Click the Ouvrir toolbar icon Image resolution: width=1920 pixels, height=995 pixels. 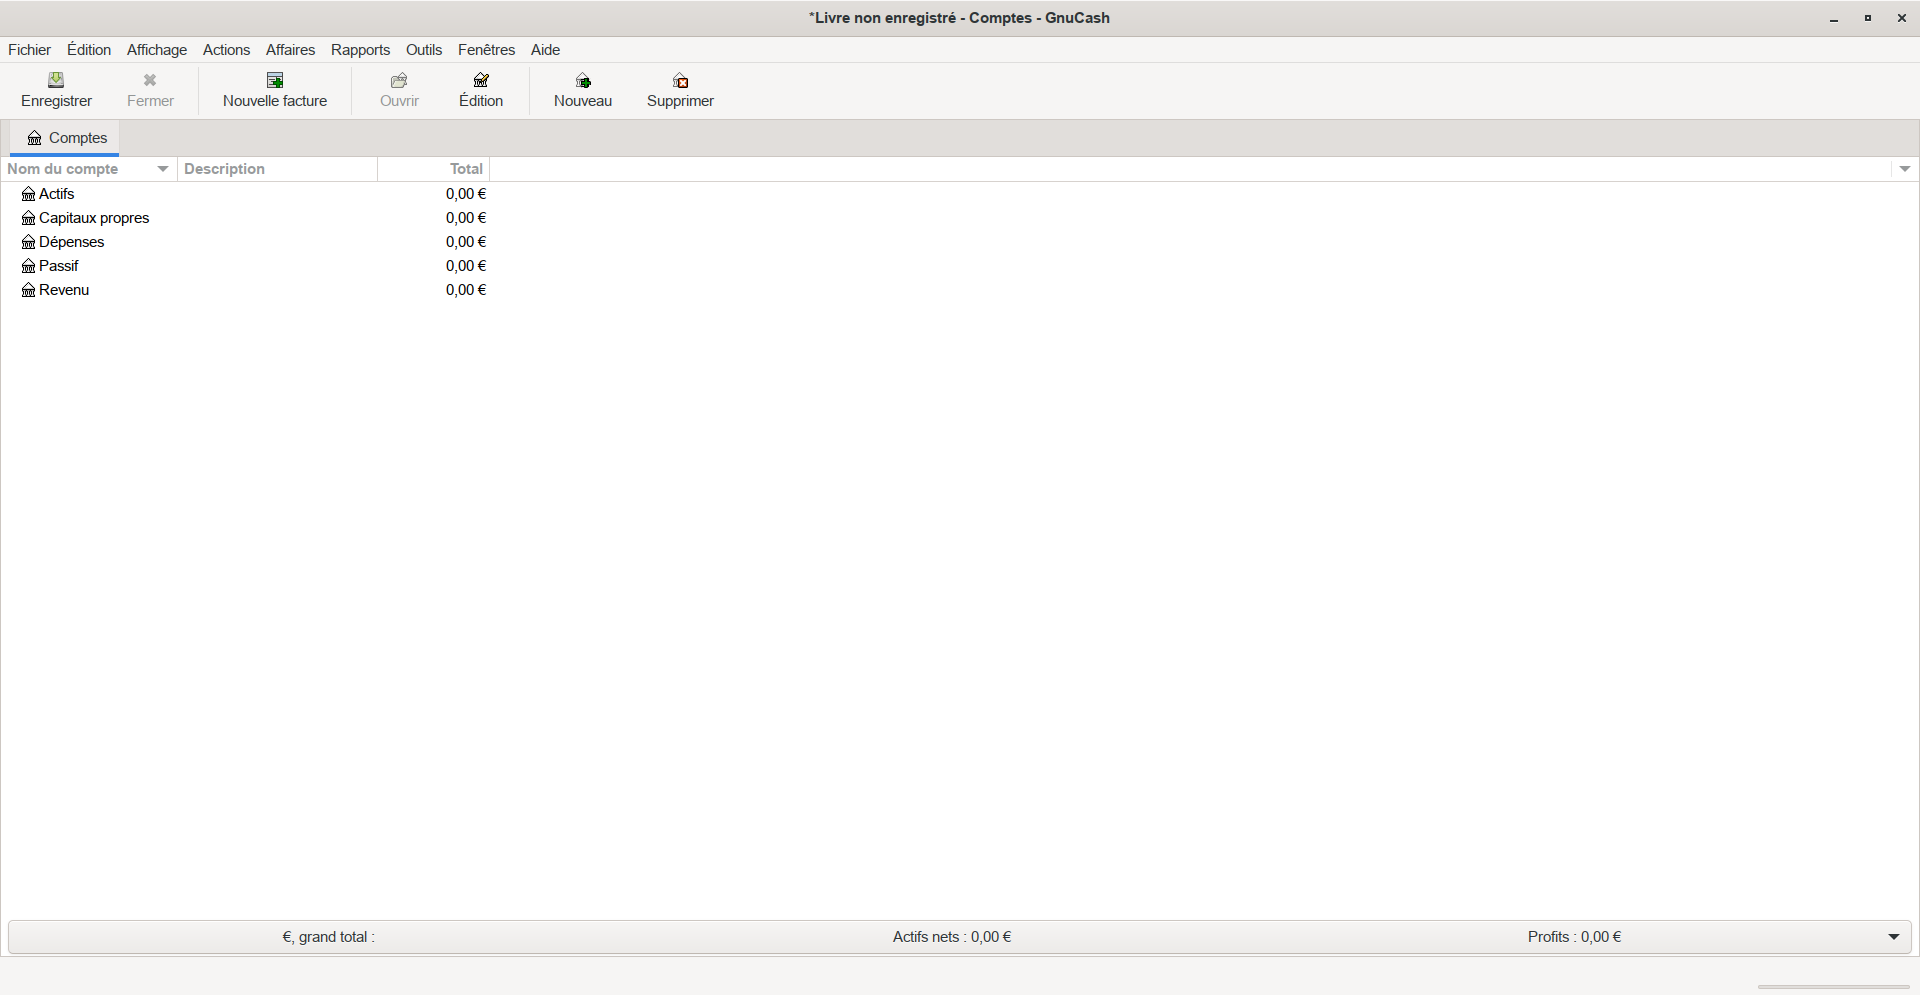[x=399, y=81]
